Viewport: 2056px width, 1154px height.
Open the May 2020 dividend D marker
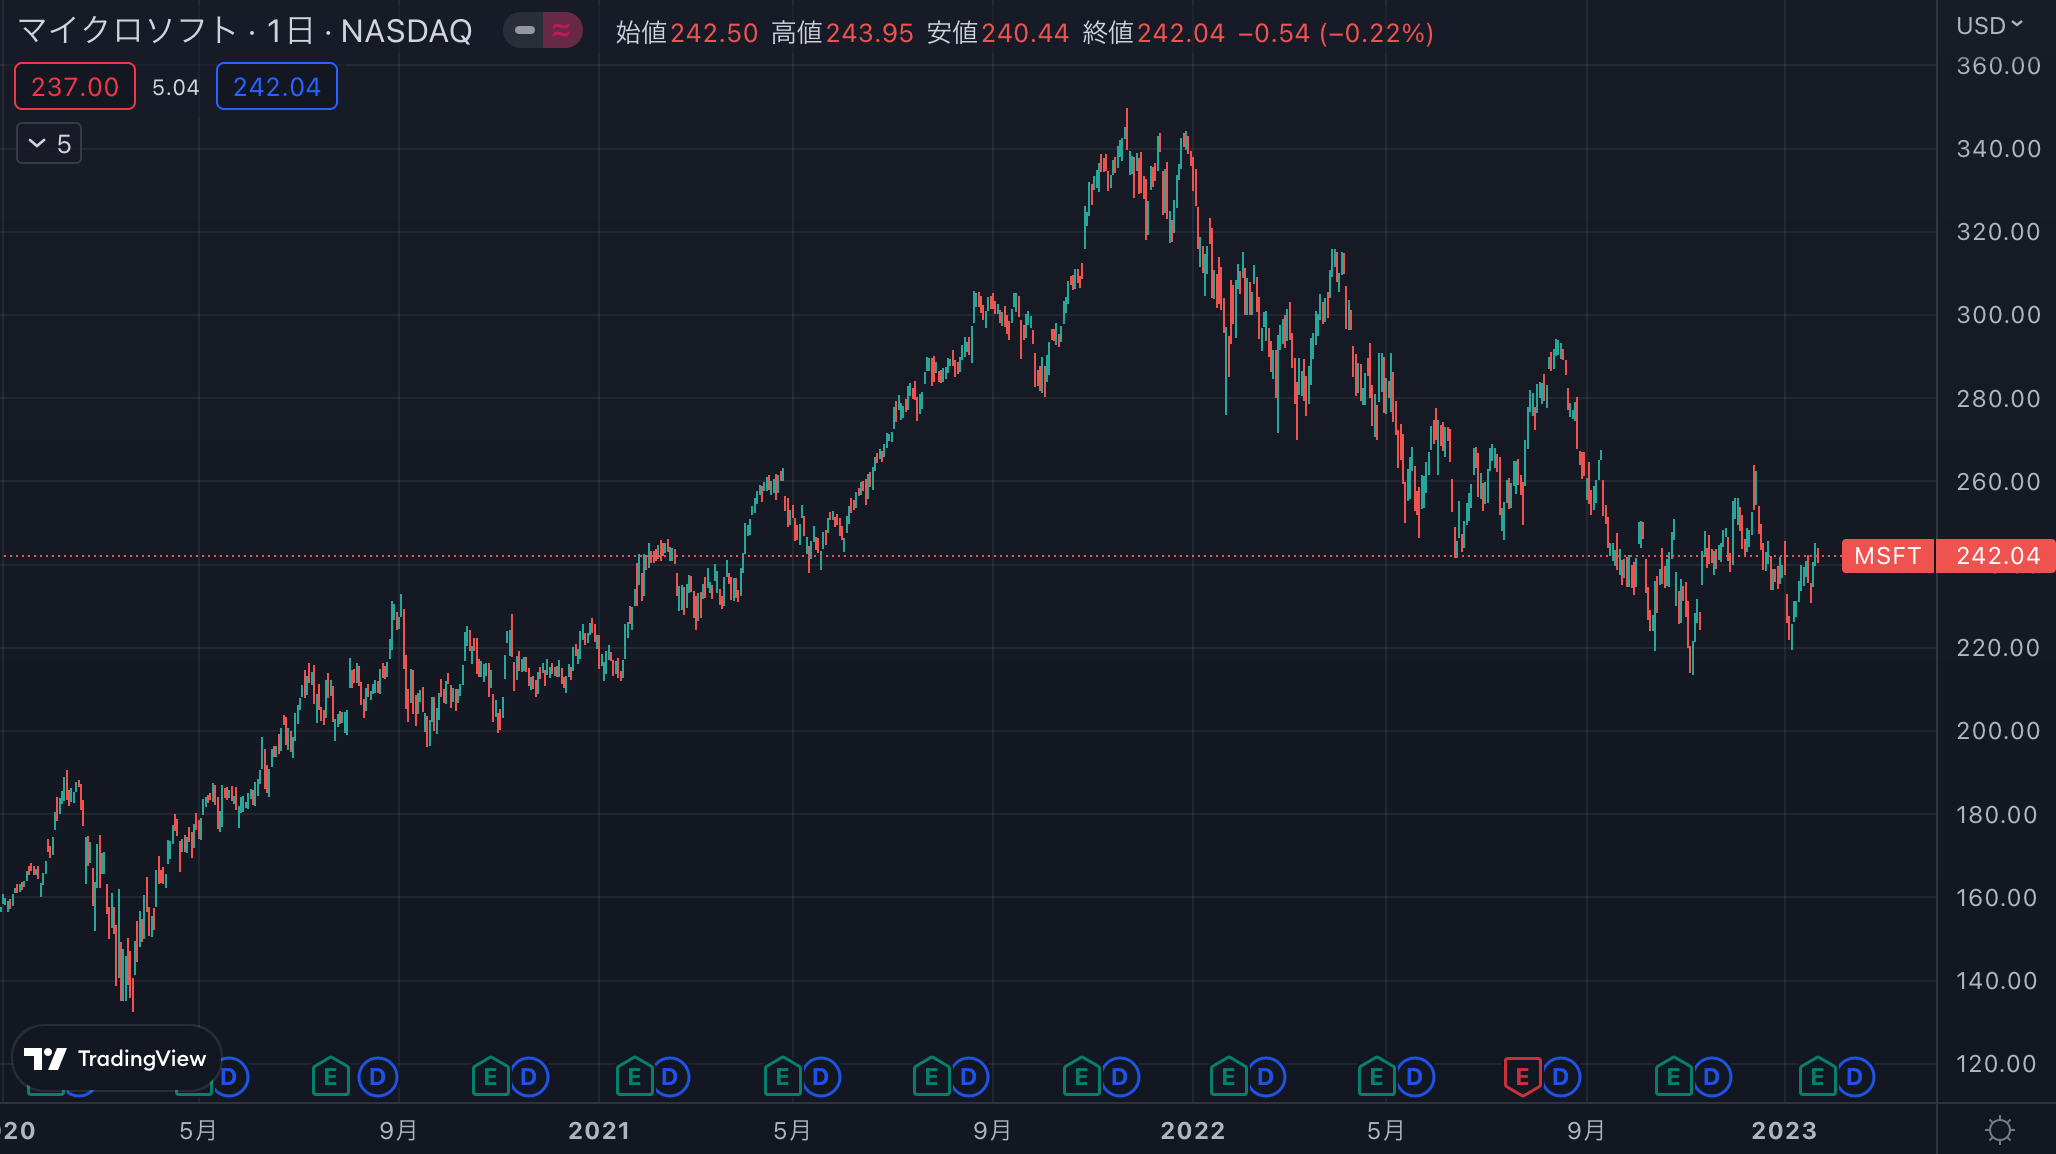(x=230, y=1077)
